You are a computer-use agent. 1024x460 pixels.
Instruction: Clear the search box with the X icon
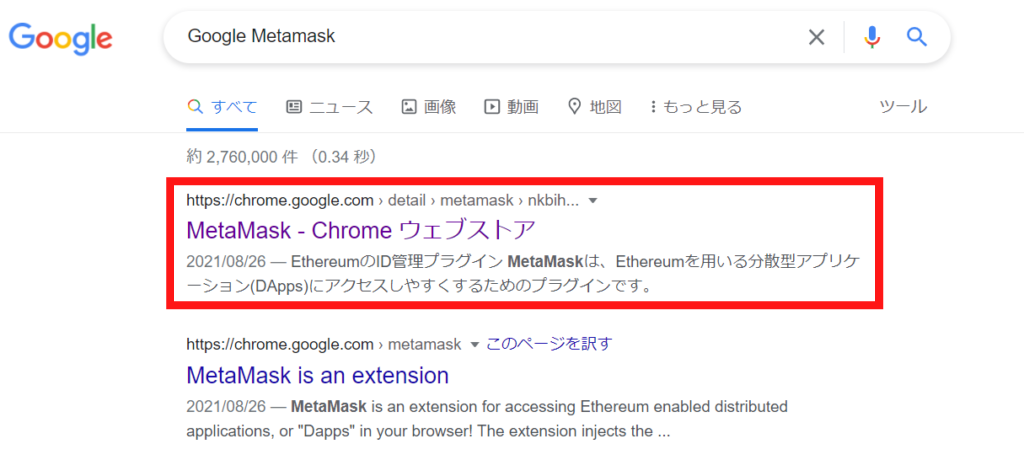coord(816,37)
